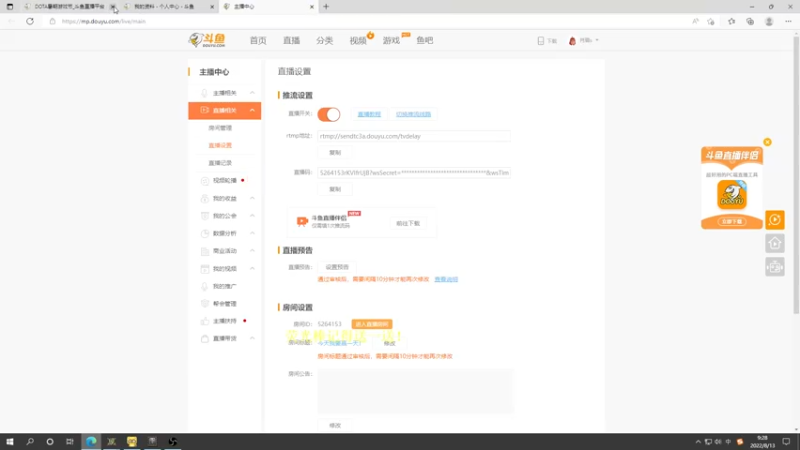Screen dimensions: 800x450
Task: Expand the 我的视频 section chevron
Action: [x=252, y=268]
